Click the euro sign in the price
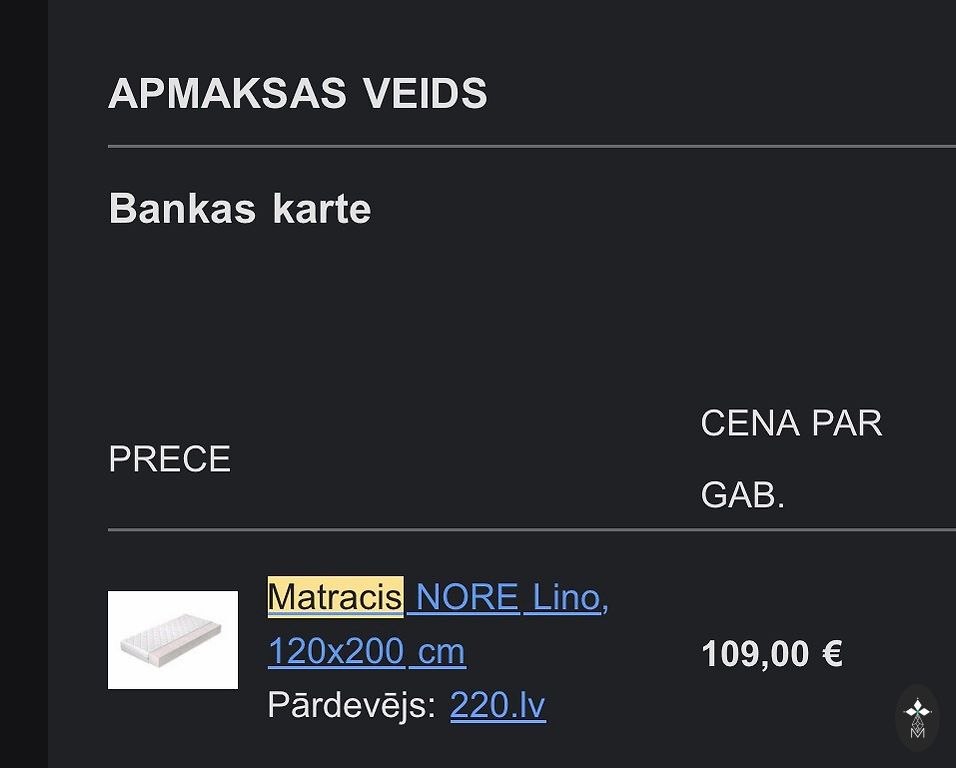Viewport: 956px width, 768px height. (x=832, y=655)
